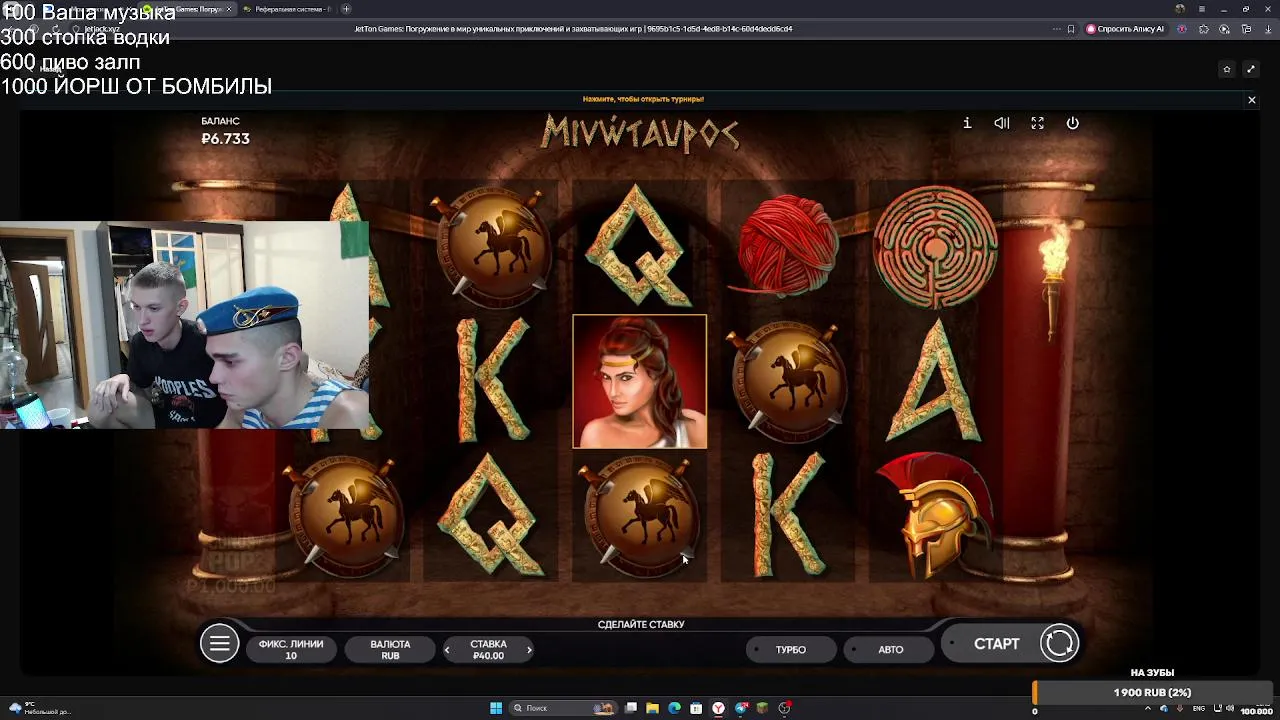Image resolution: width=1280 pixels, height=720 pixels.
Task: Click the favorite star icon above game
Action: click(x=1227, y=69)
